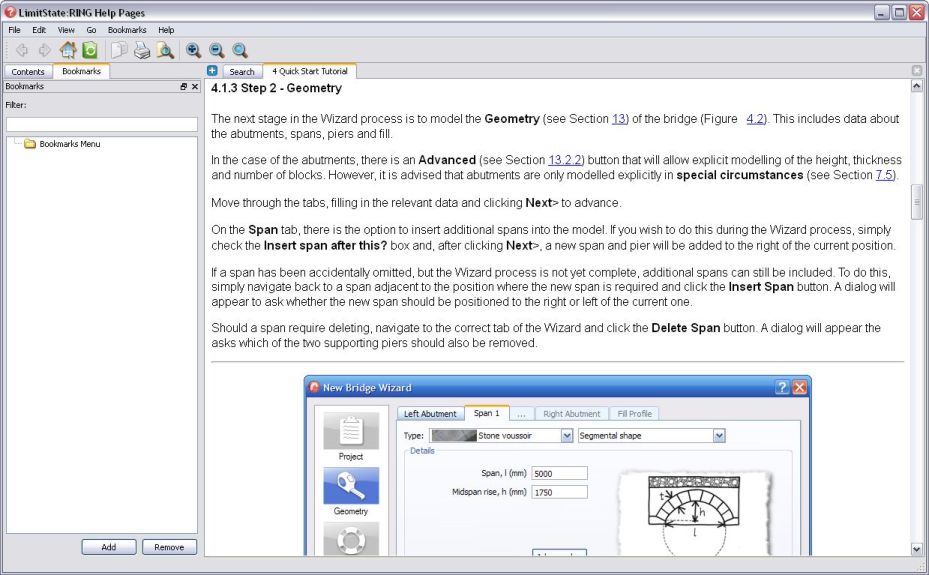
Task: Click the Find in text icon
Action: tap(165, 50)
